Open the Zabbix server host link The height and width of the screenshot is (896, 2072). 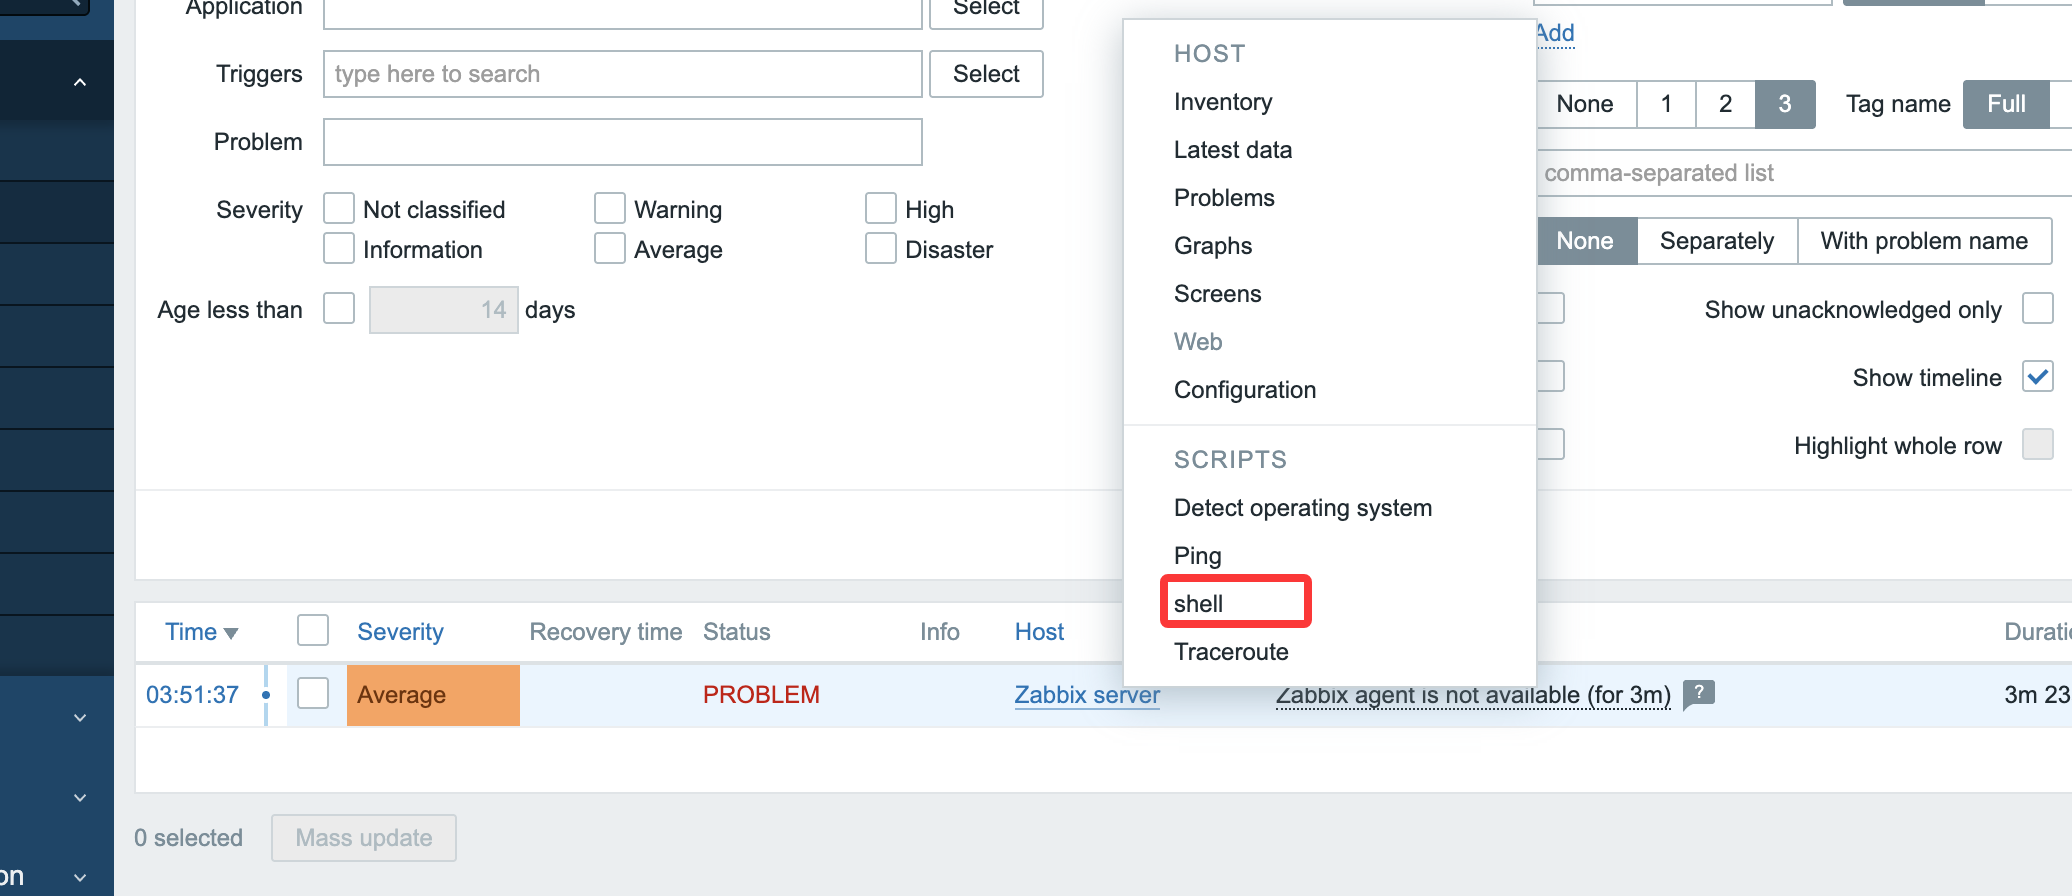(x=1086, y=695)
